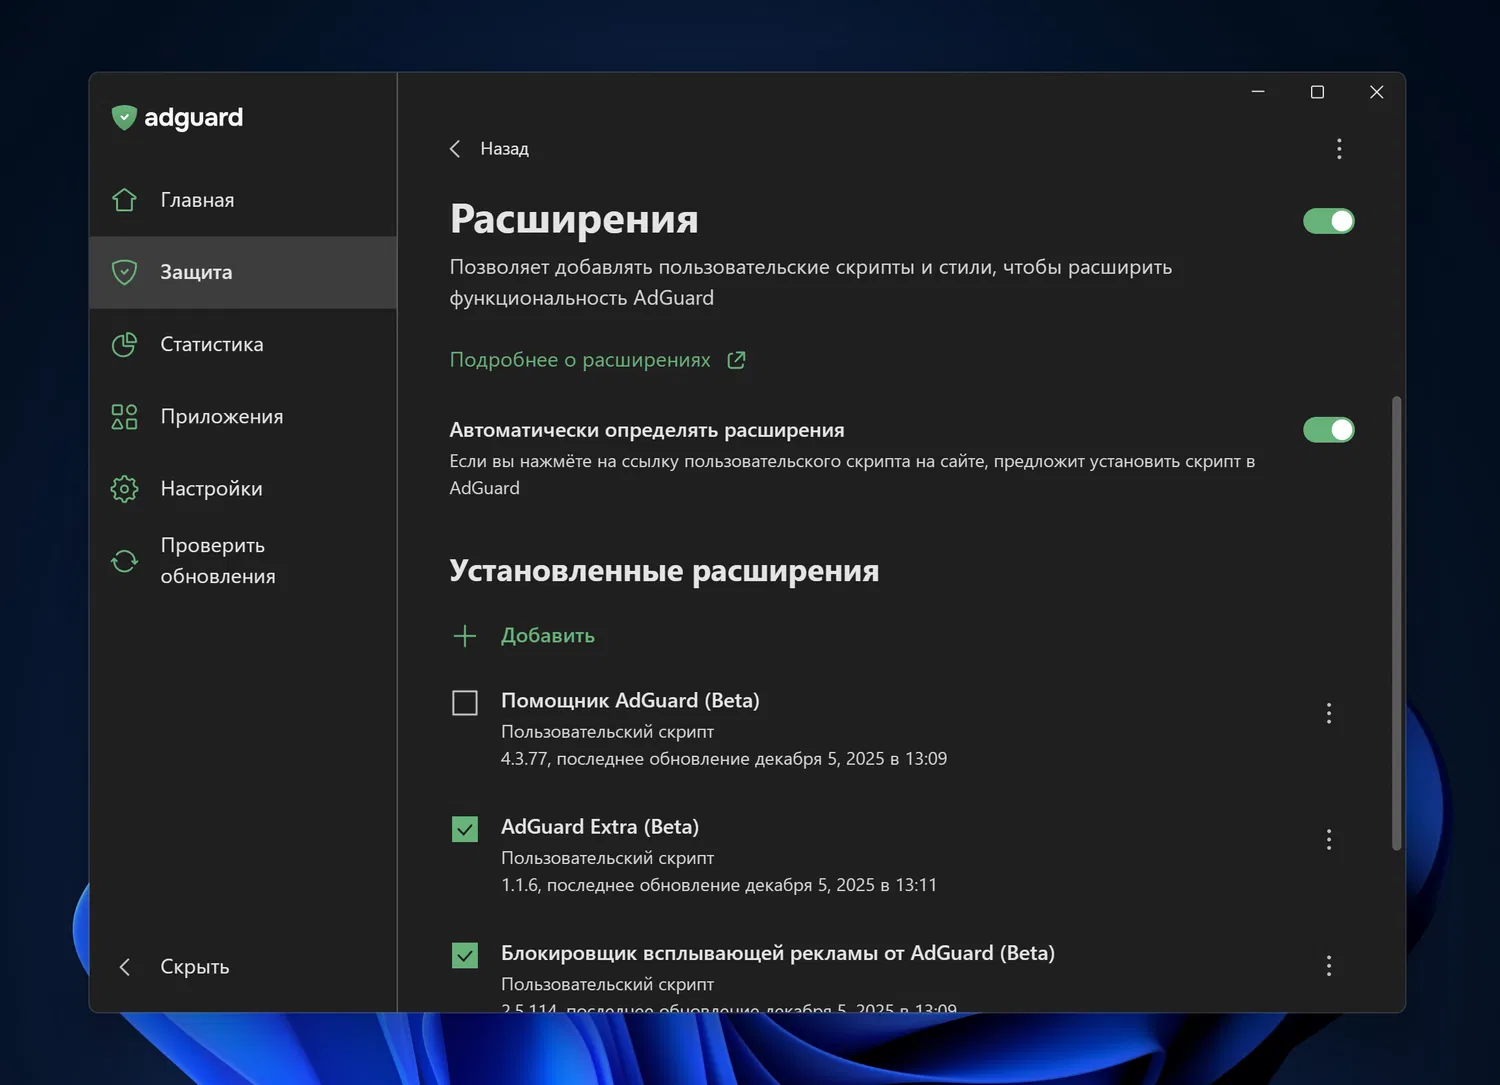This screenshot has height=1085, width=1500.
Task: Maximize the AdGuard window
Action: point(1317,92)
